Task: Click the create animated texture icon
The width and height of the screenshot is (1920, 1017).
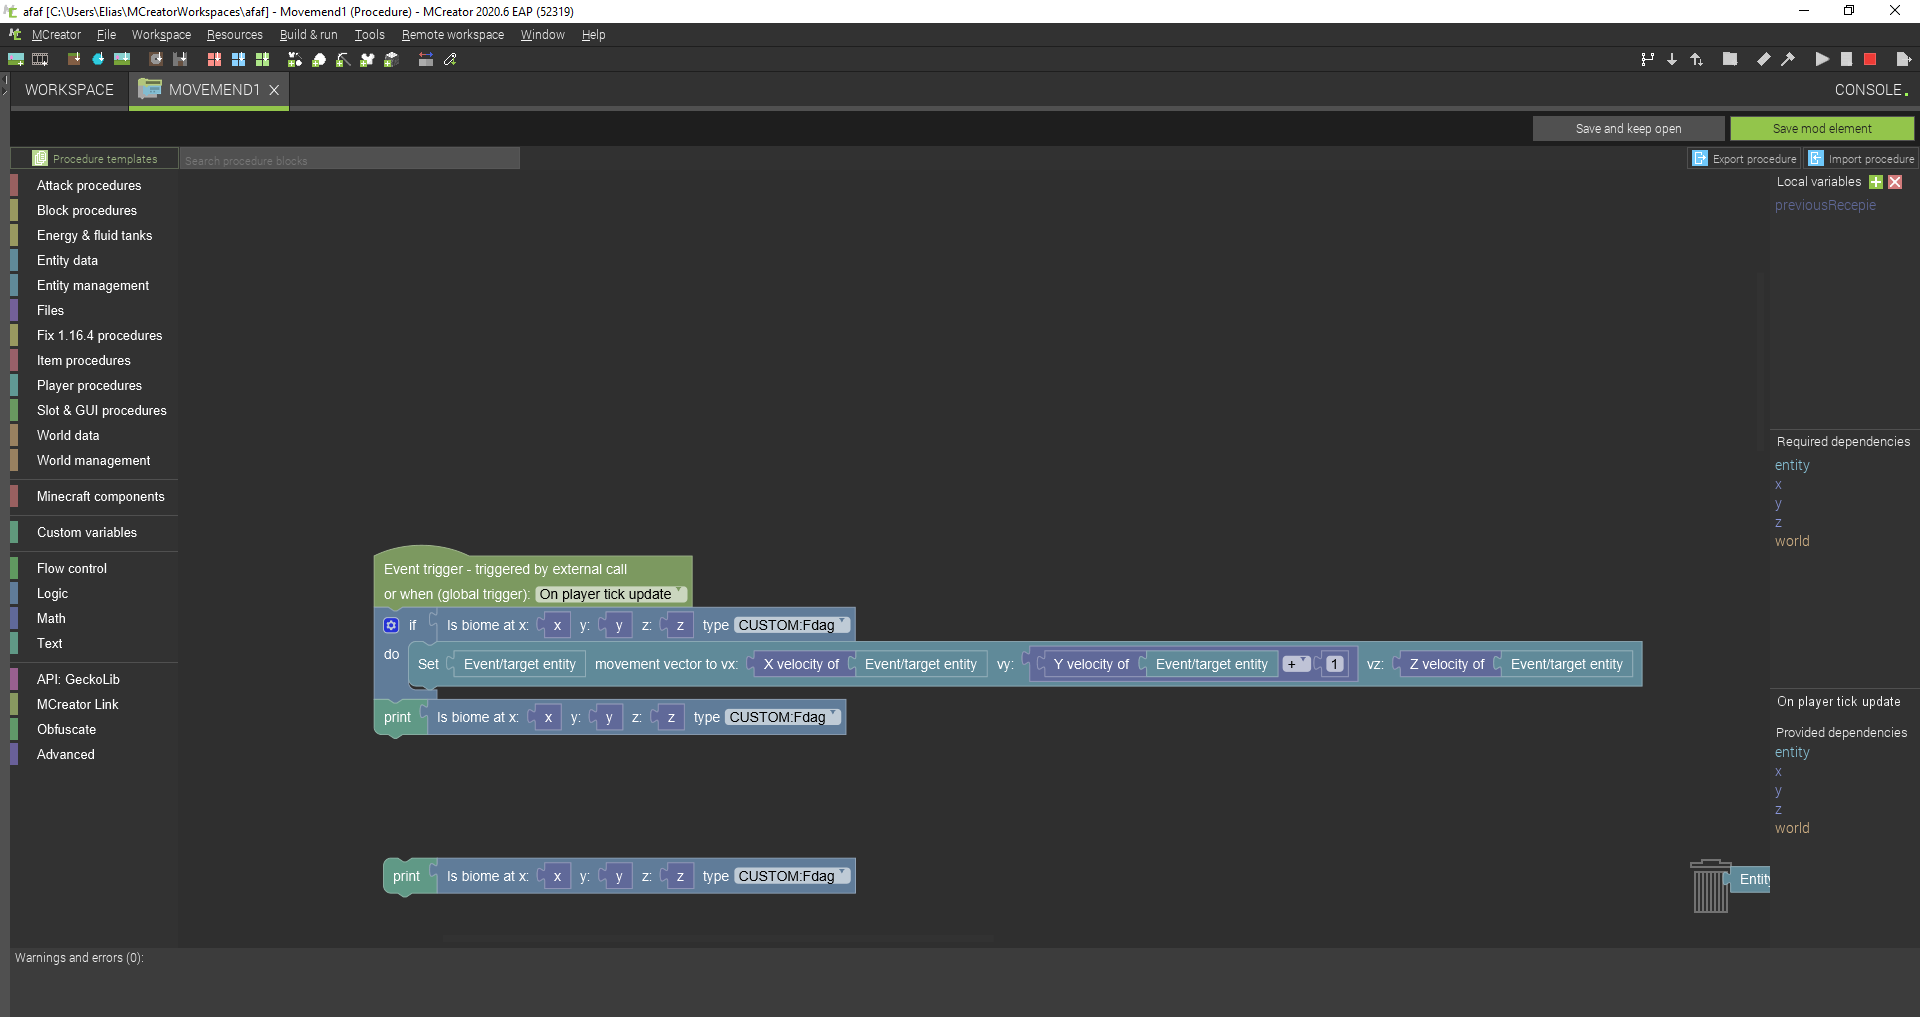Action: 40,59
